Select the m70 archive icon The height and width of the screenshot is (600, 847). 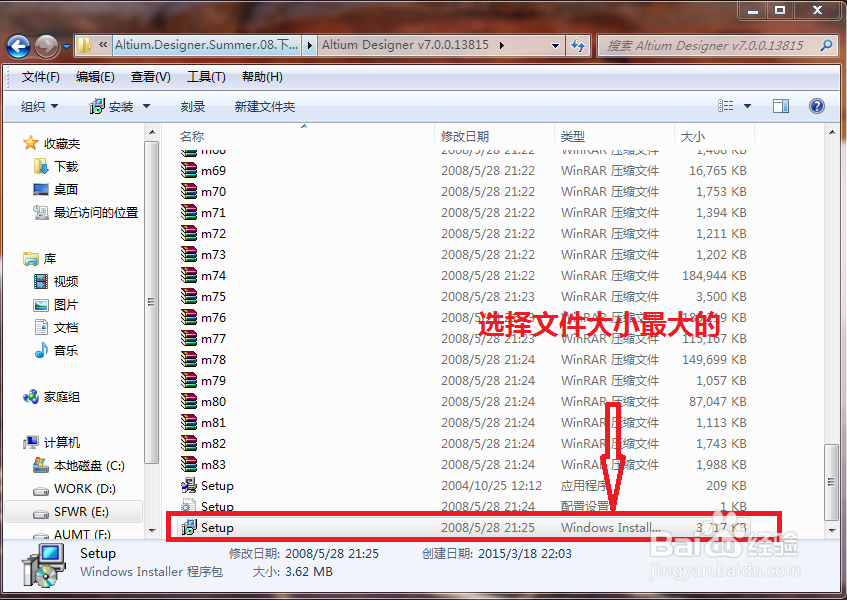tap(189, 192)
